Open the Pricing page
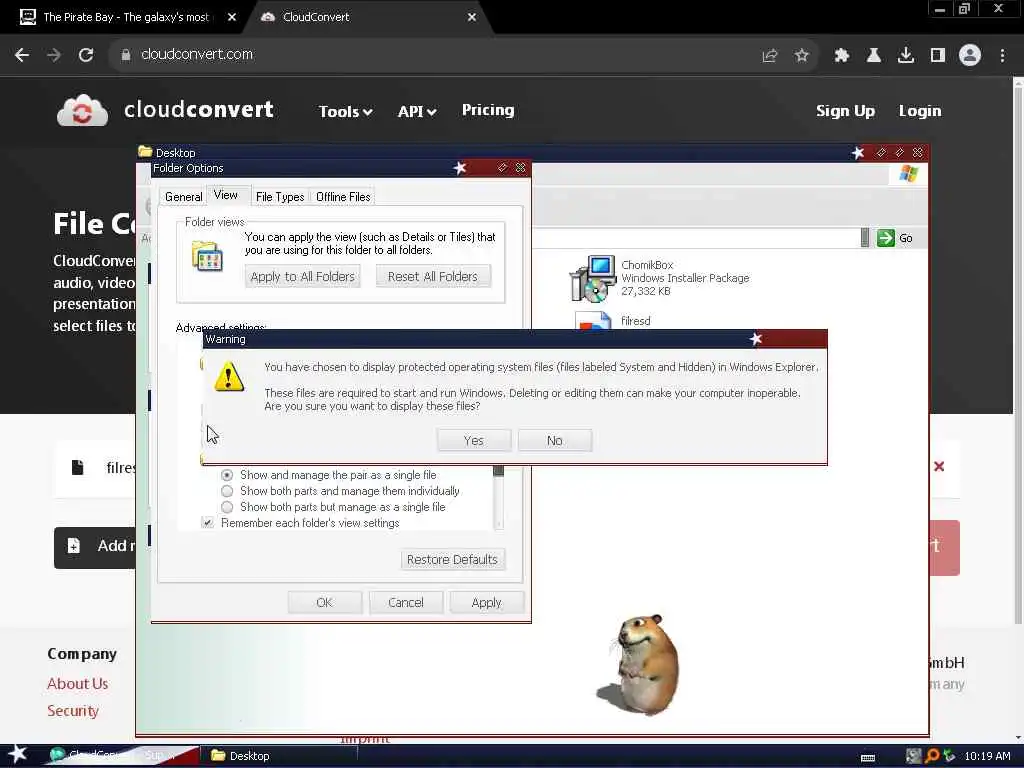 pyautogui.click(x=488, y=110)
